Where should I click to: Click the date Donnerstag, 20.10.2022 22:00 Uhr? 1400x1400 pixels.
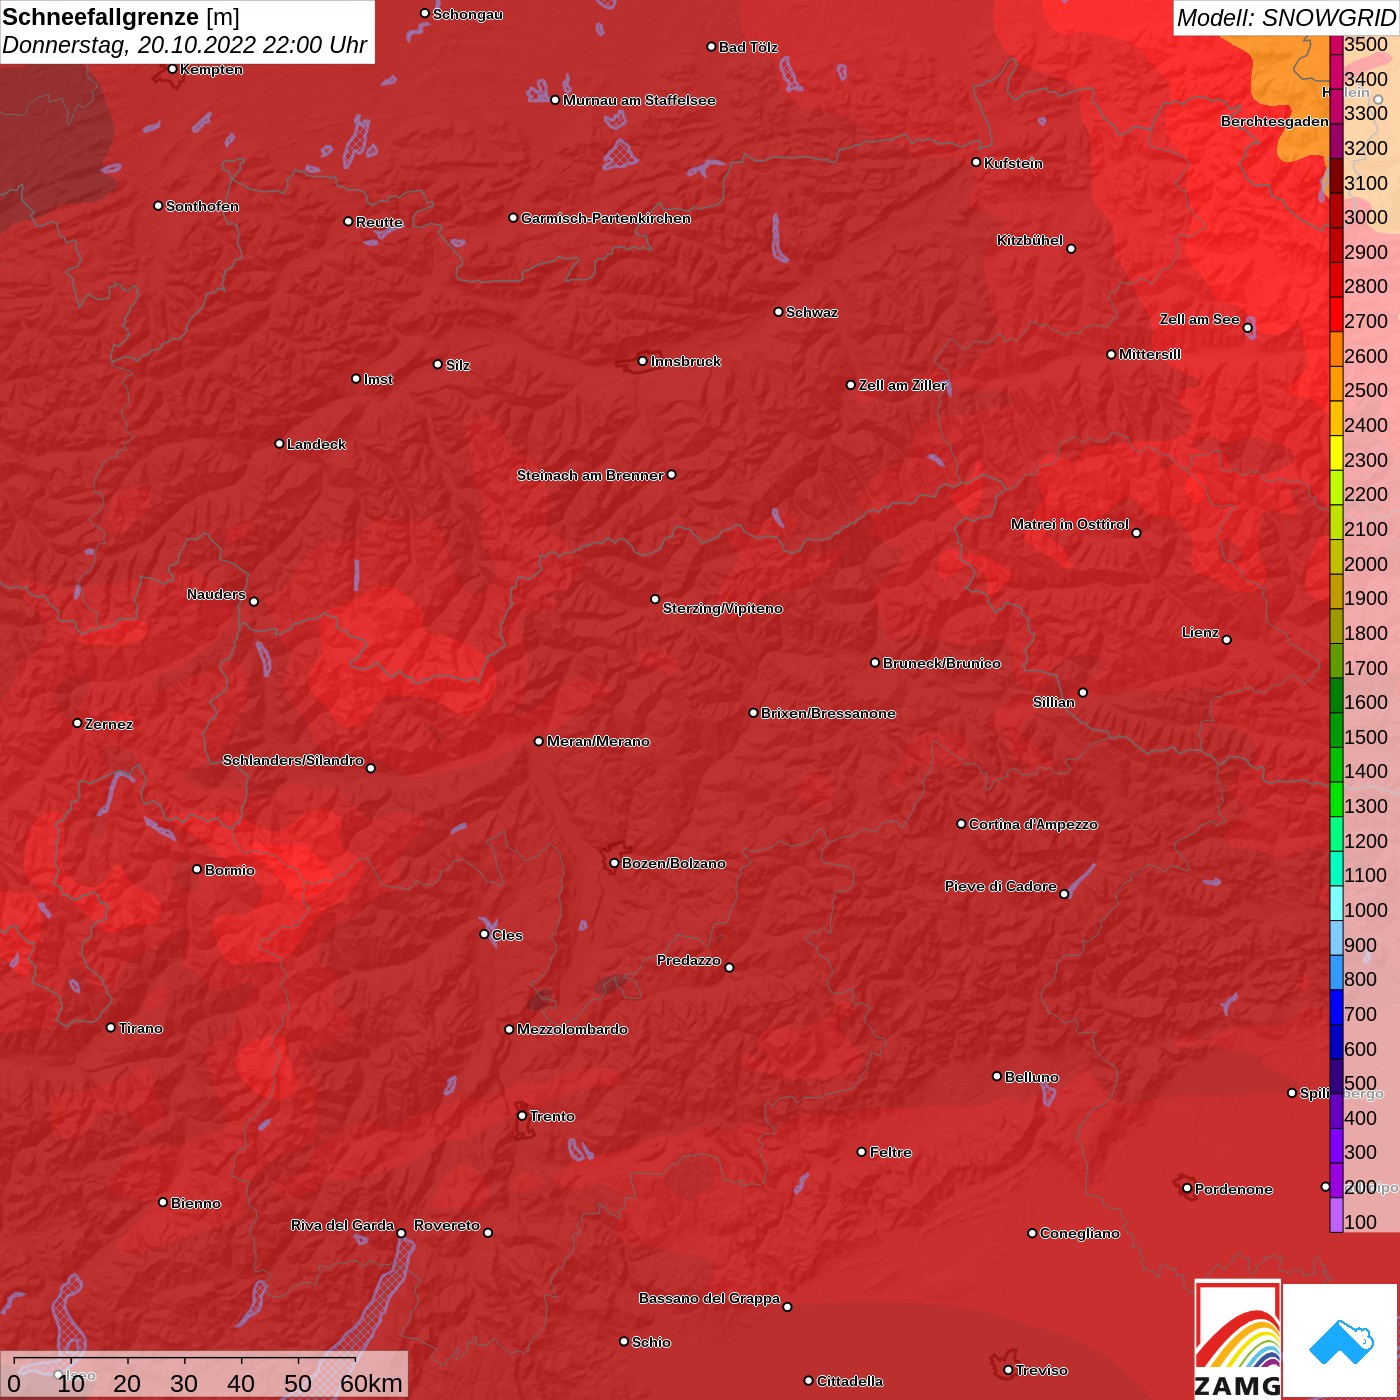coord(185,46)
